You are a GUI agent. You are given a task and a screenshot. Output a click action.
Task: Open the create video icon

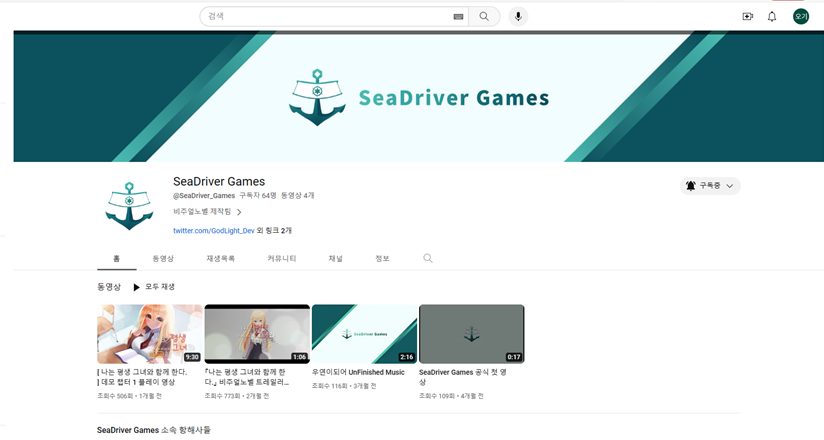747,17
